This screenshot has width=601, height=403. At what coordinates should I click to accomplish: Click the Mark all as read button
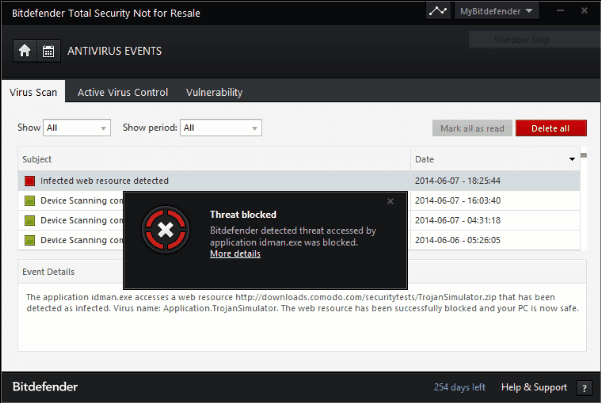472,128
